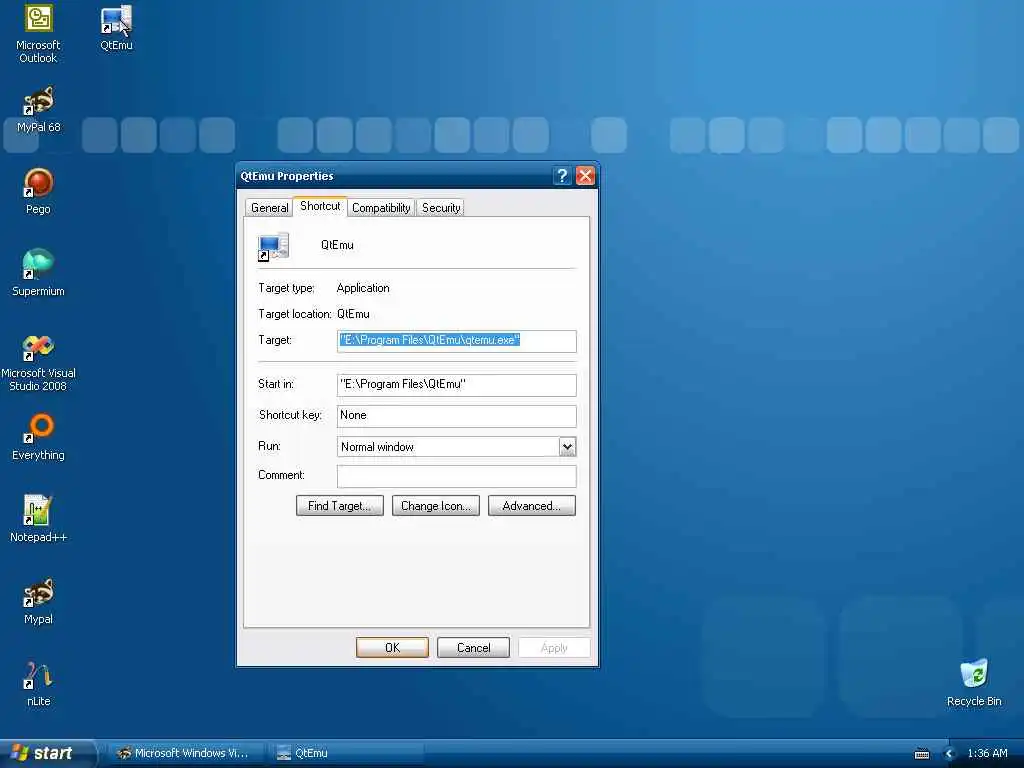1024x768 pixels.
Task: Click the Find Target... button
Action: tap(340, 505)
